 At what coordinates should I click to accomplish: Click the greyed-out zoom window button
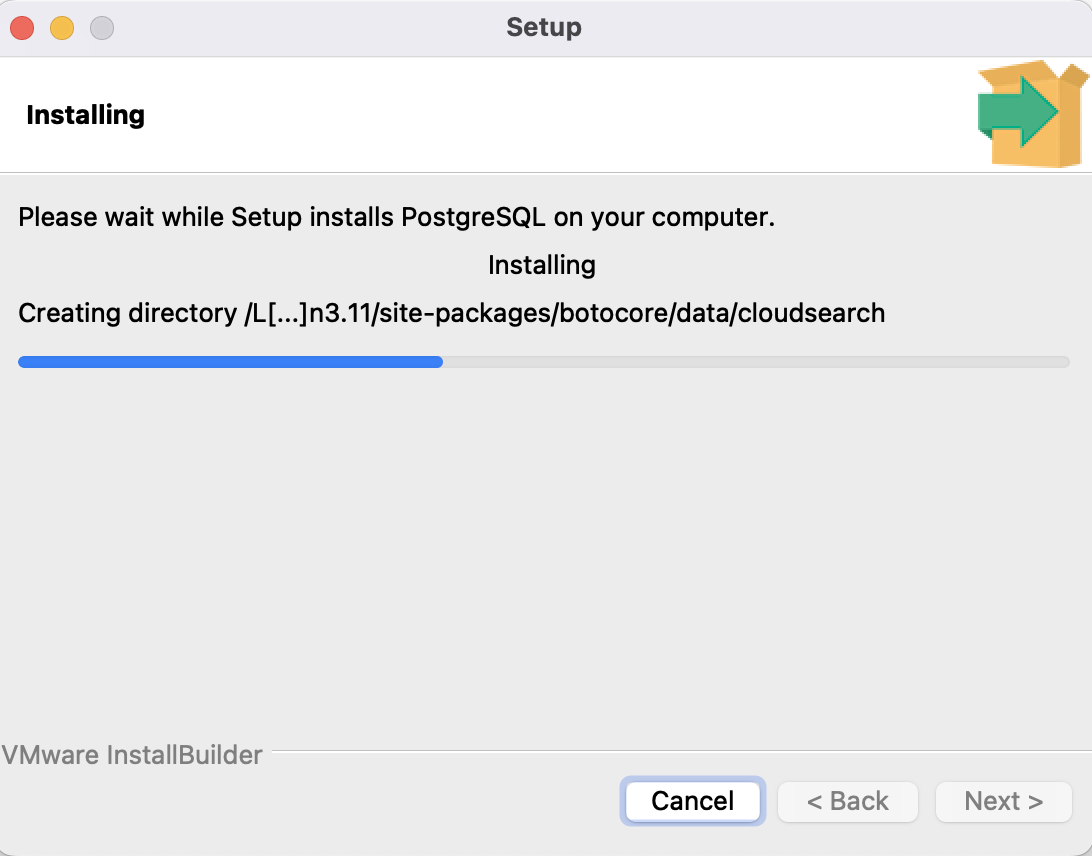pos(102,28)
